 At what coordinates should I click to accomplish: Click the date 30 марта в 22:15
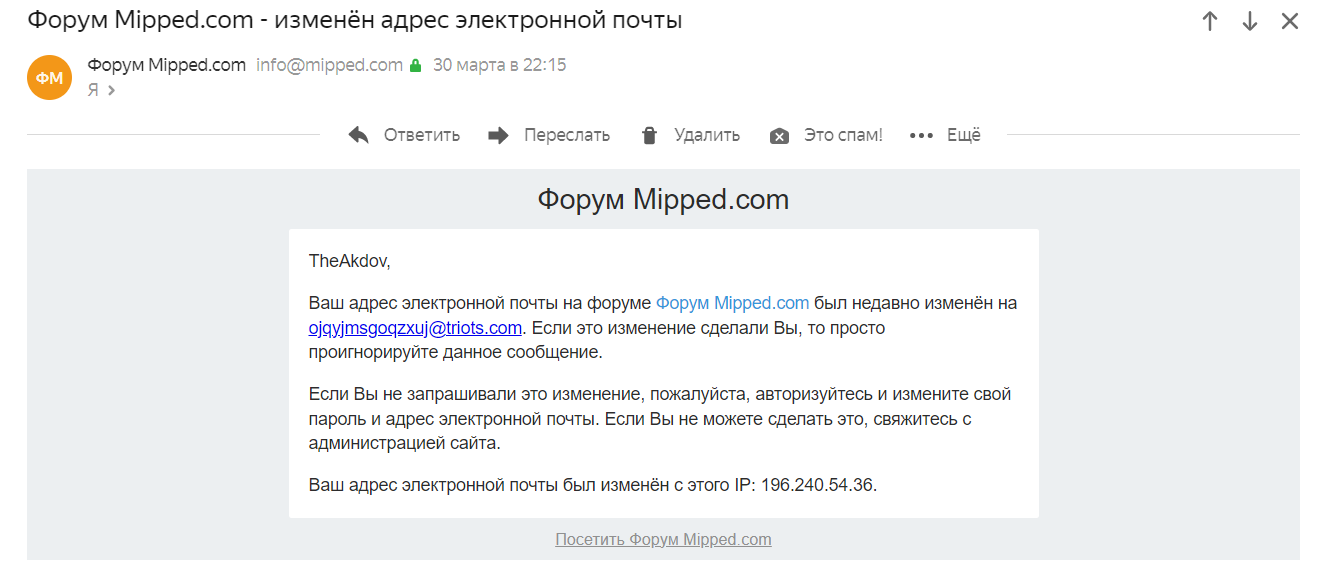(x=499, y=65)
